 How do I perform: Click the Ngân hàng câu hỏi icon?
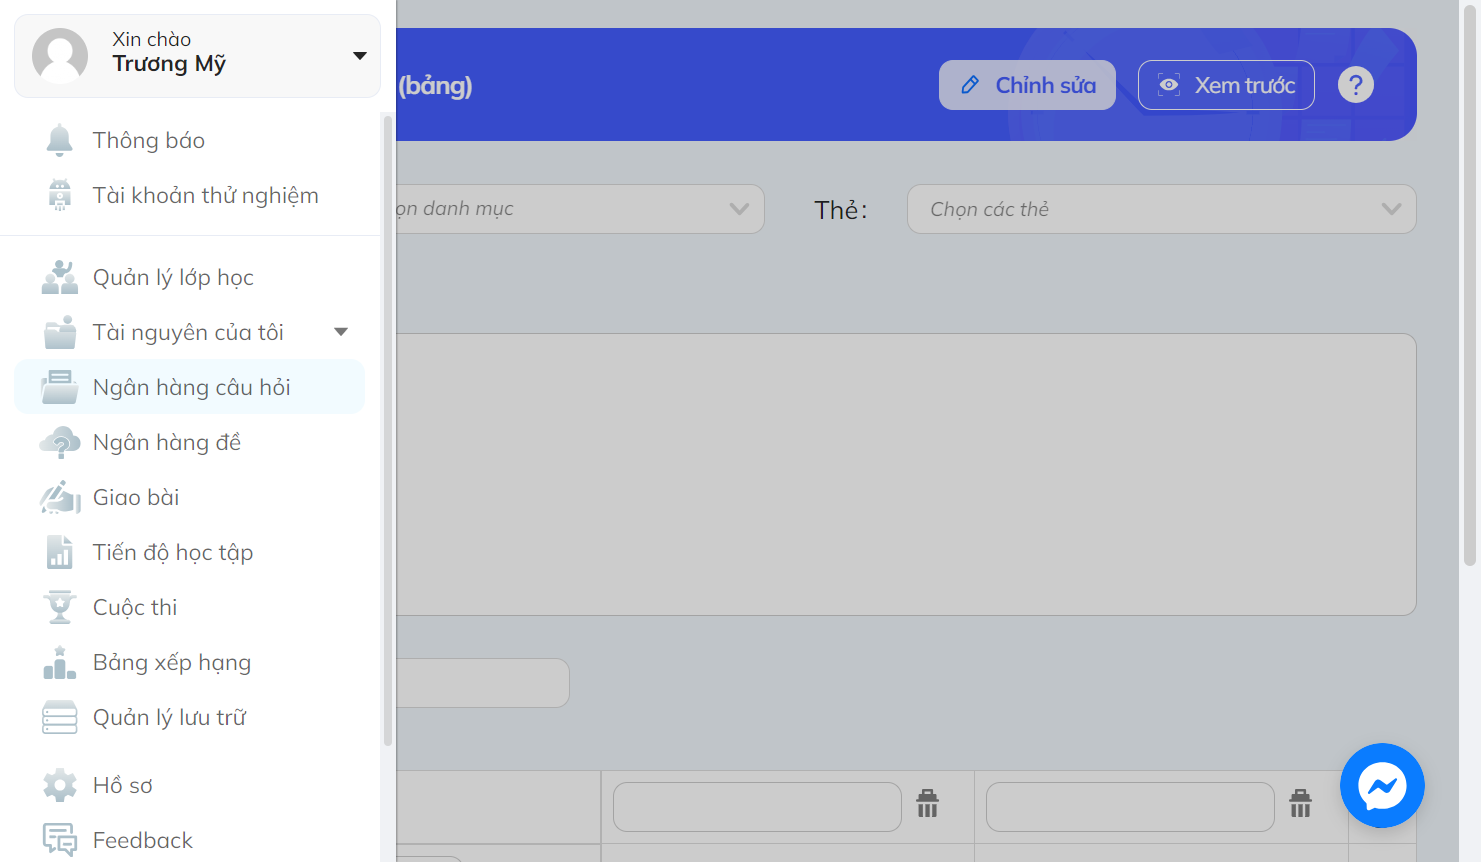[x=60, y=387]
